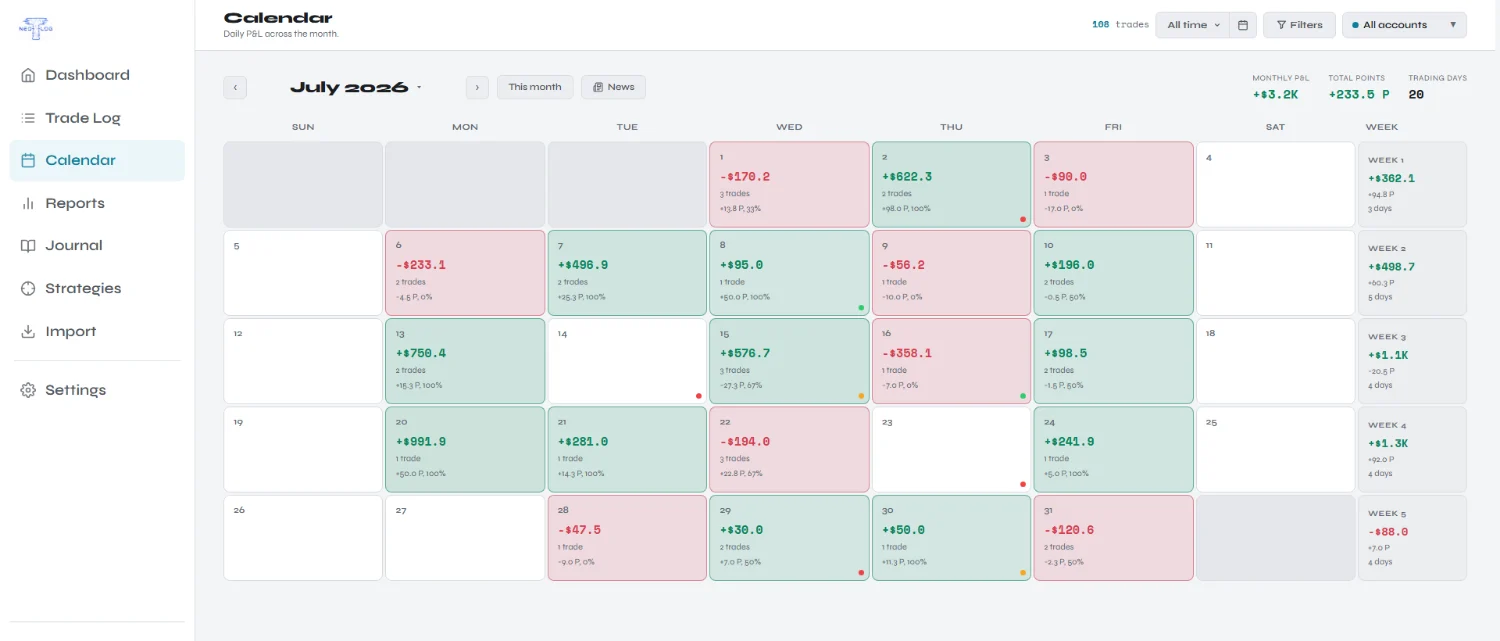Open the News button
Viewport: 1500px width, 641px height.
pyautogui.click(x=613, y=87)
